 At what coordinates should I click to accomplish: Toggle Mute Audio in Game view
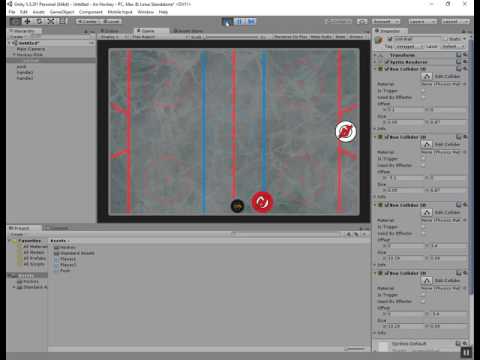pos(321,37)
